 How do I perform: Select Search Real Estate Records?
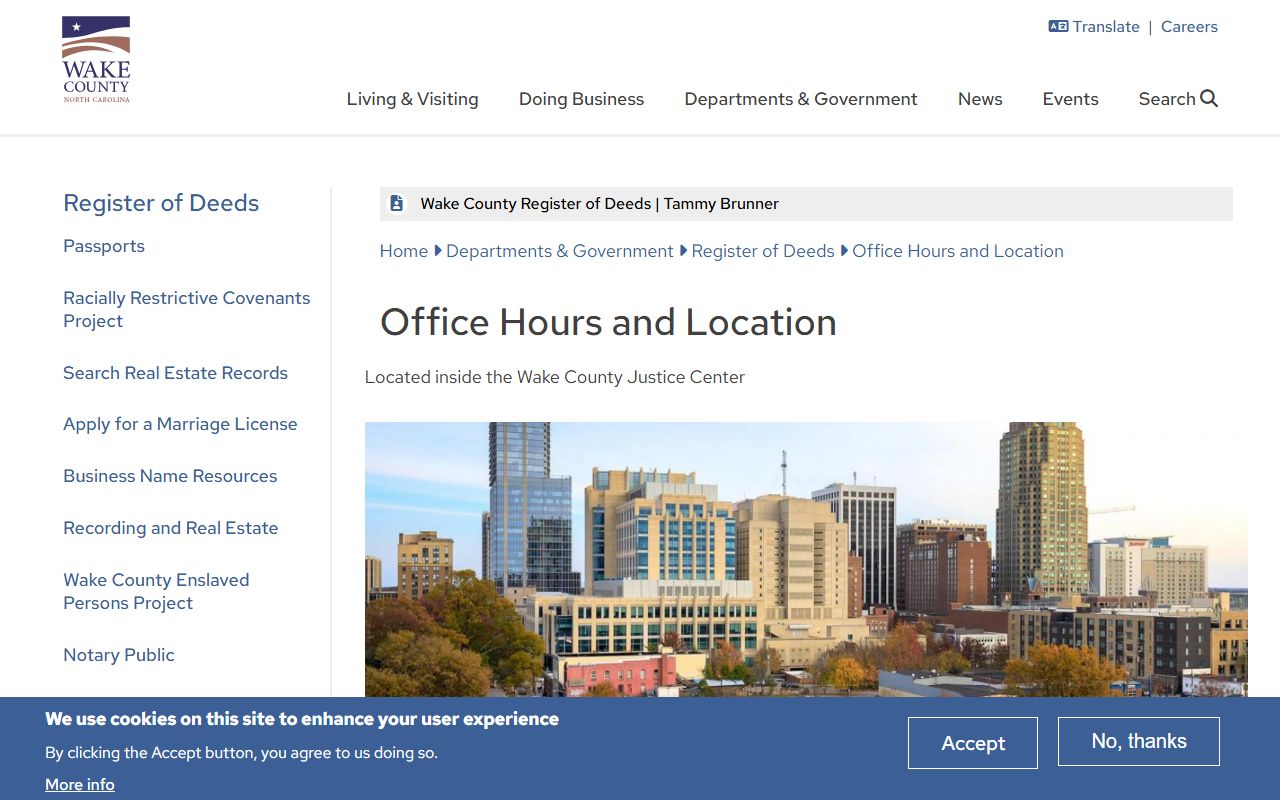tap(176, 373)
